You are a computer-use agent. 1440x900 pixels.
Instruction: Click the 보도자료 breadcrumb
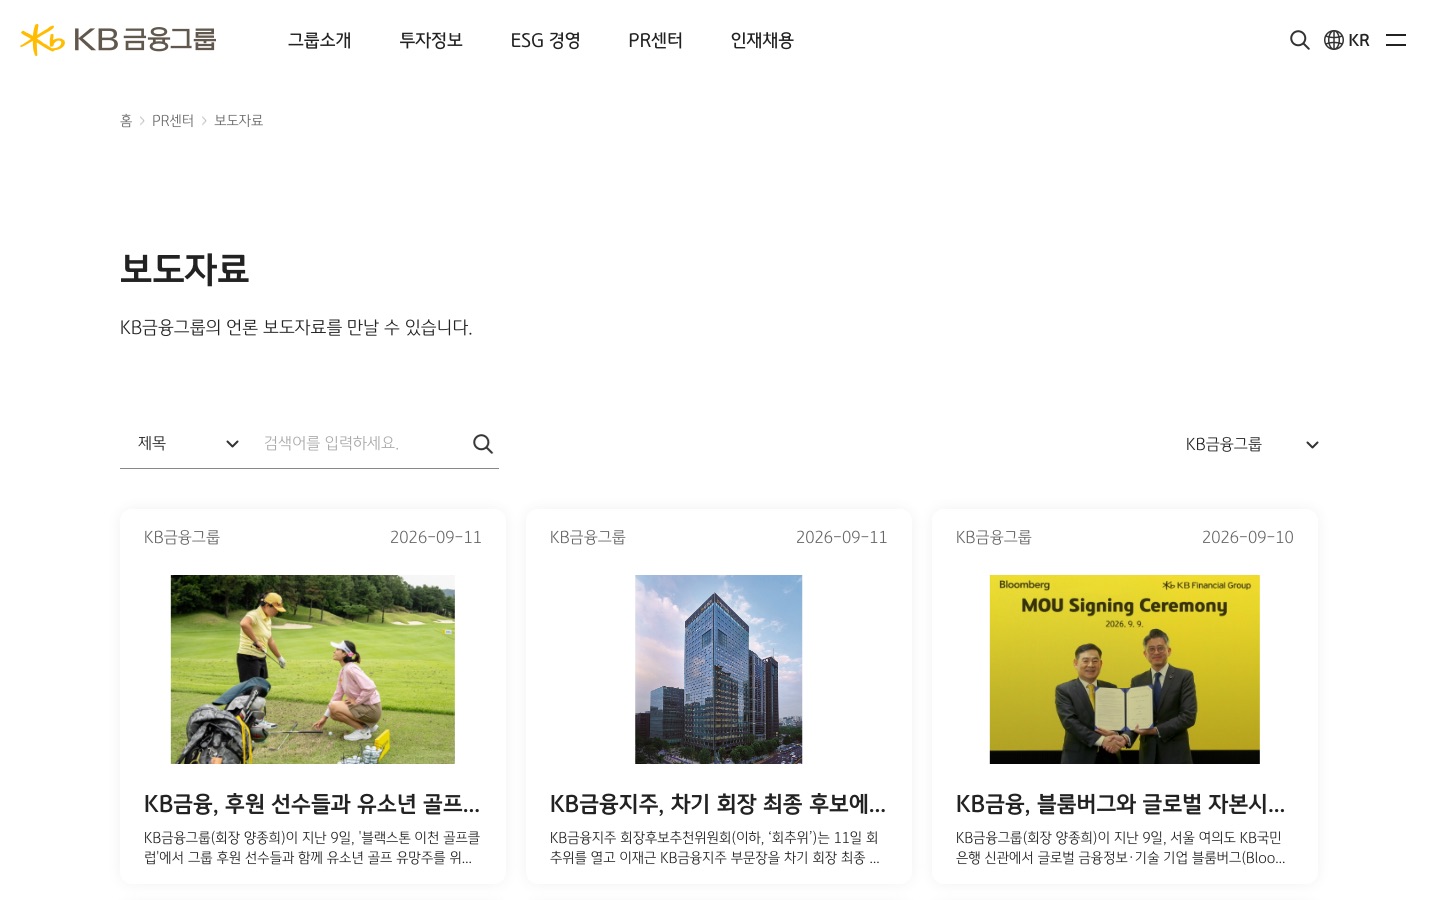(x=238, y=120)
